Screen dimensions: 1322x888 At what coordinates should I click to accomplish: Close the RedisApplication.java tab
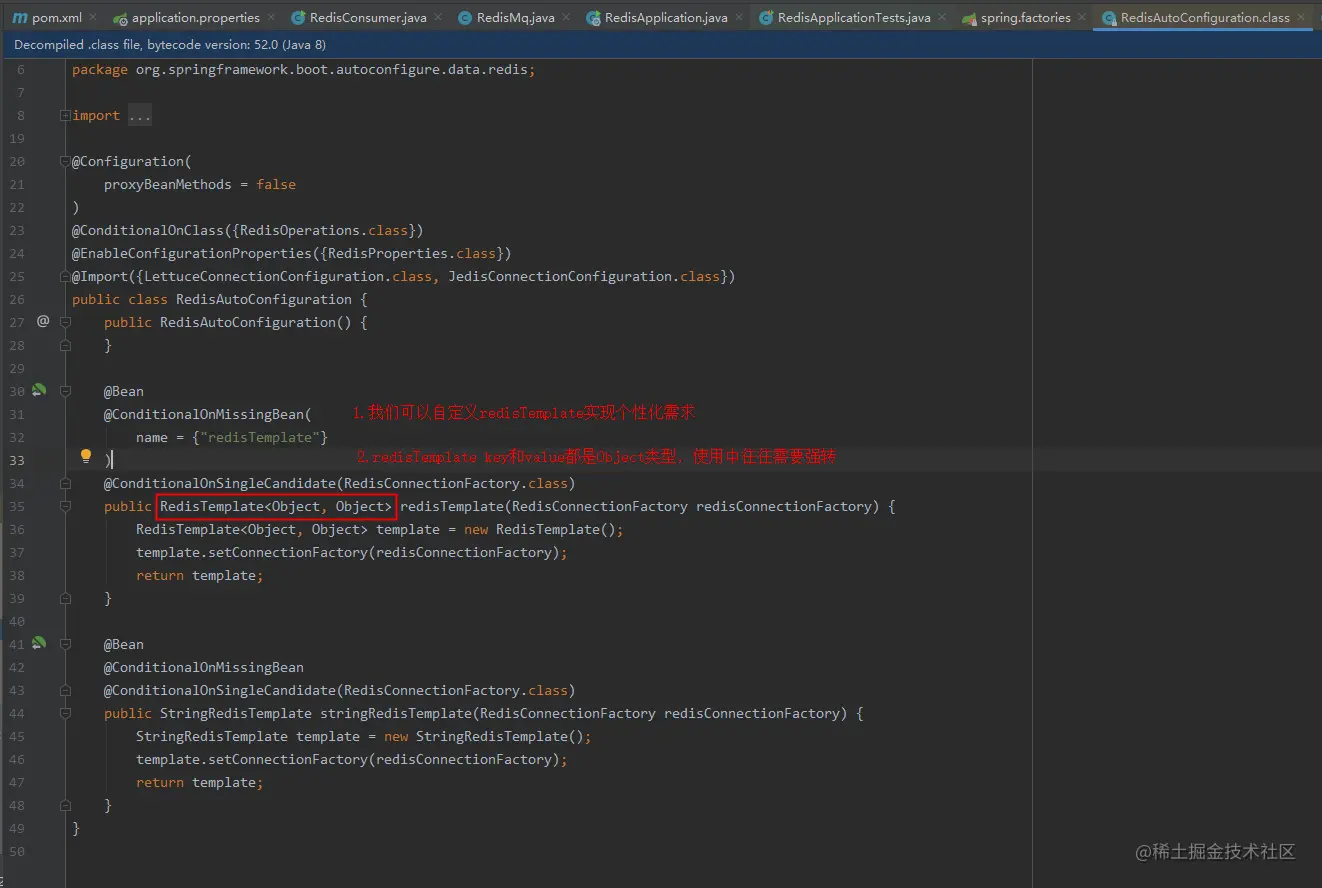click(x=739, y=18)
